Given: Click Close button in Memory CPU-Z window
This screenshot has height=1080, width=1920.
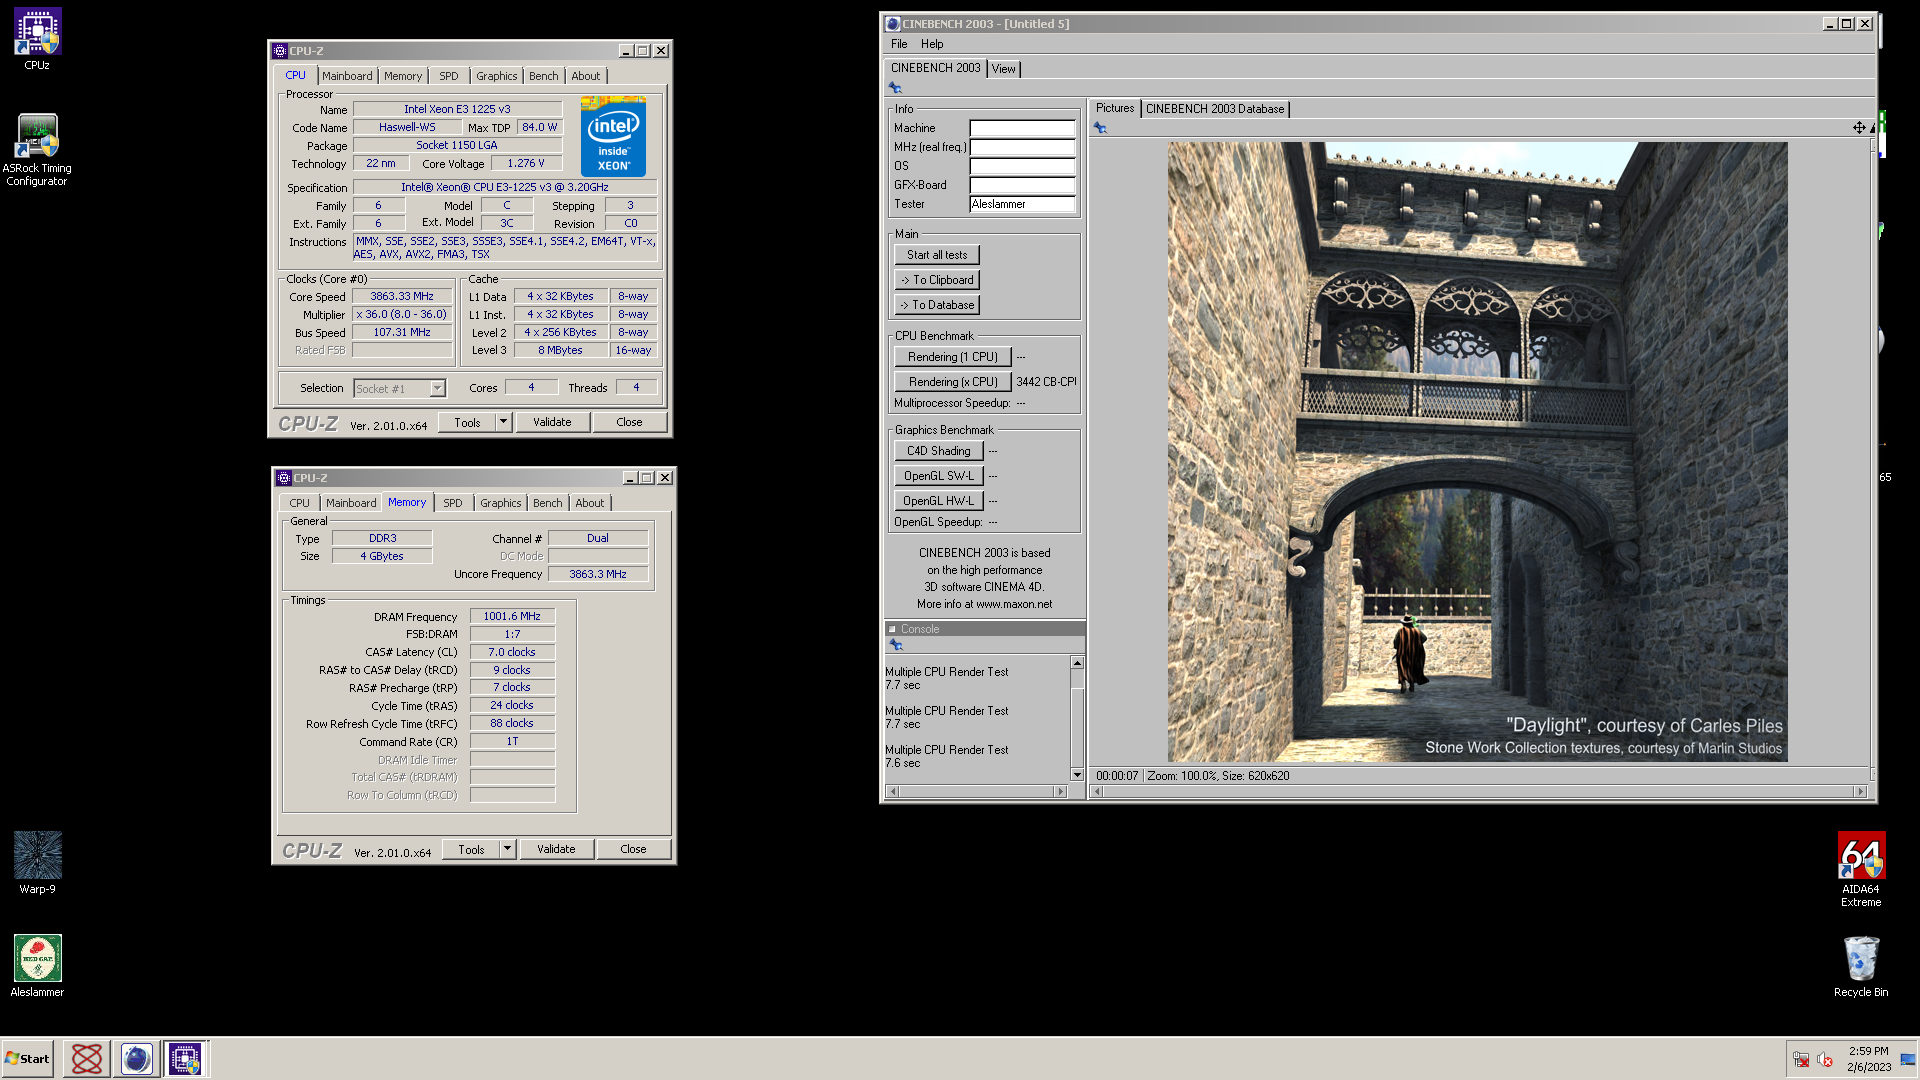Looking at the screenshot, I should 633,849.
